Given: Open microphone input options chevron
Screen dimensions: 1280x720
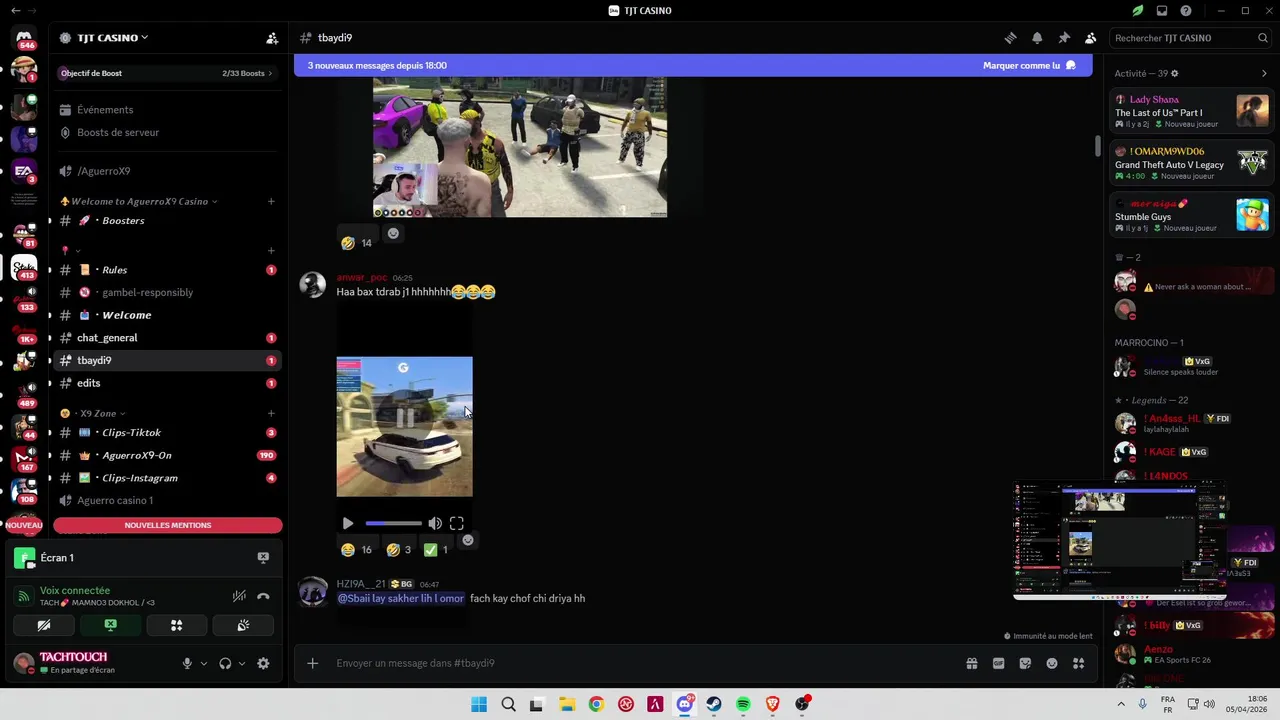Looking at the screenshot, I should [x=204, y=663].
